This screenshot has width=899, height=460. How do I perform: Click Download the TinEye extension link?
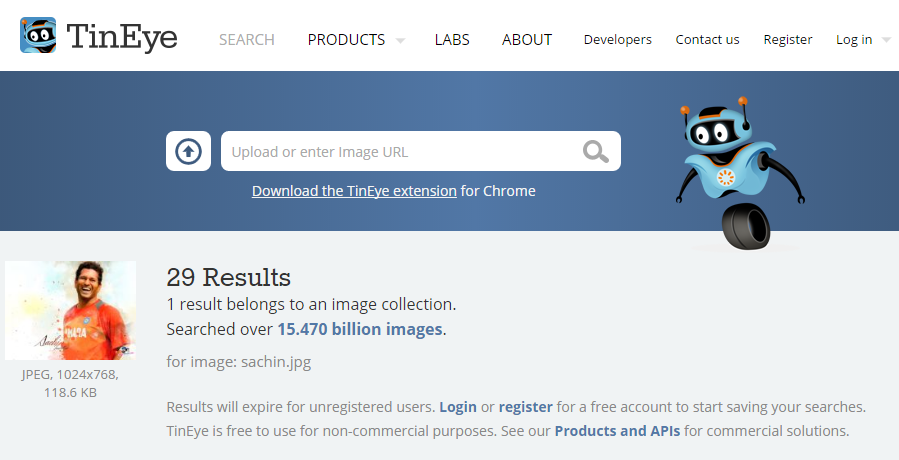pyautogui.click(x=354, y=191)
